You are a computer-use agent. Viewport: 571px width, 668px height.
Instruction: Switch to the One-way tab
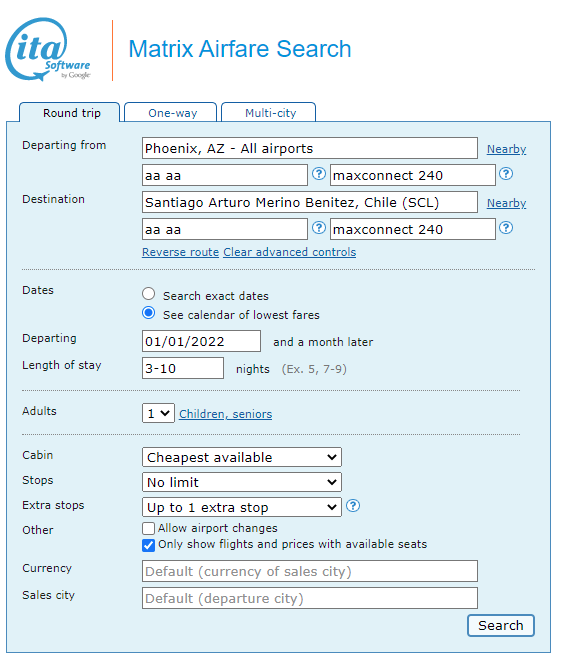tap(171, 112)
